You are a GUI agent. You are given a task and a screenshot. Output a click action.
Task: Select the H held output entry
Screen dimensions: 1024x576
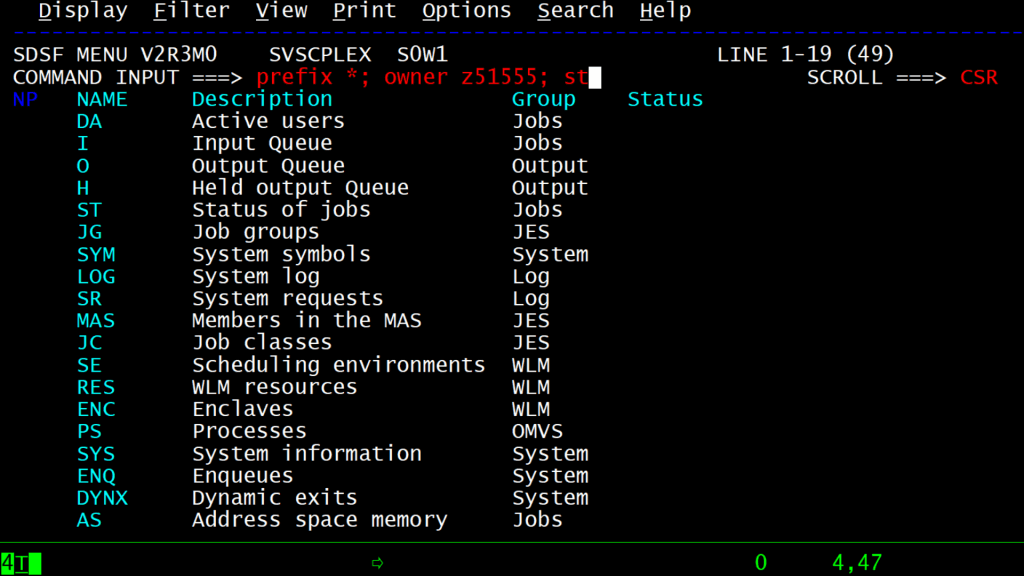pos(83,188)
